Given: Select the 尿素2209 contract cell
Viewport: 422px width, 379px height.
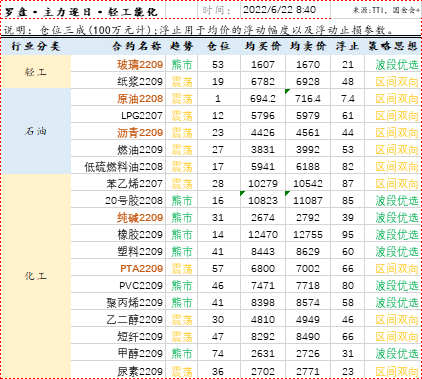Looking at the screenshot, I should tap(118, 370).
